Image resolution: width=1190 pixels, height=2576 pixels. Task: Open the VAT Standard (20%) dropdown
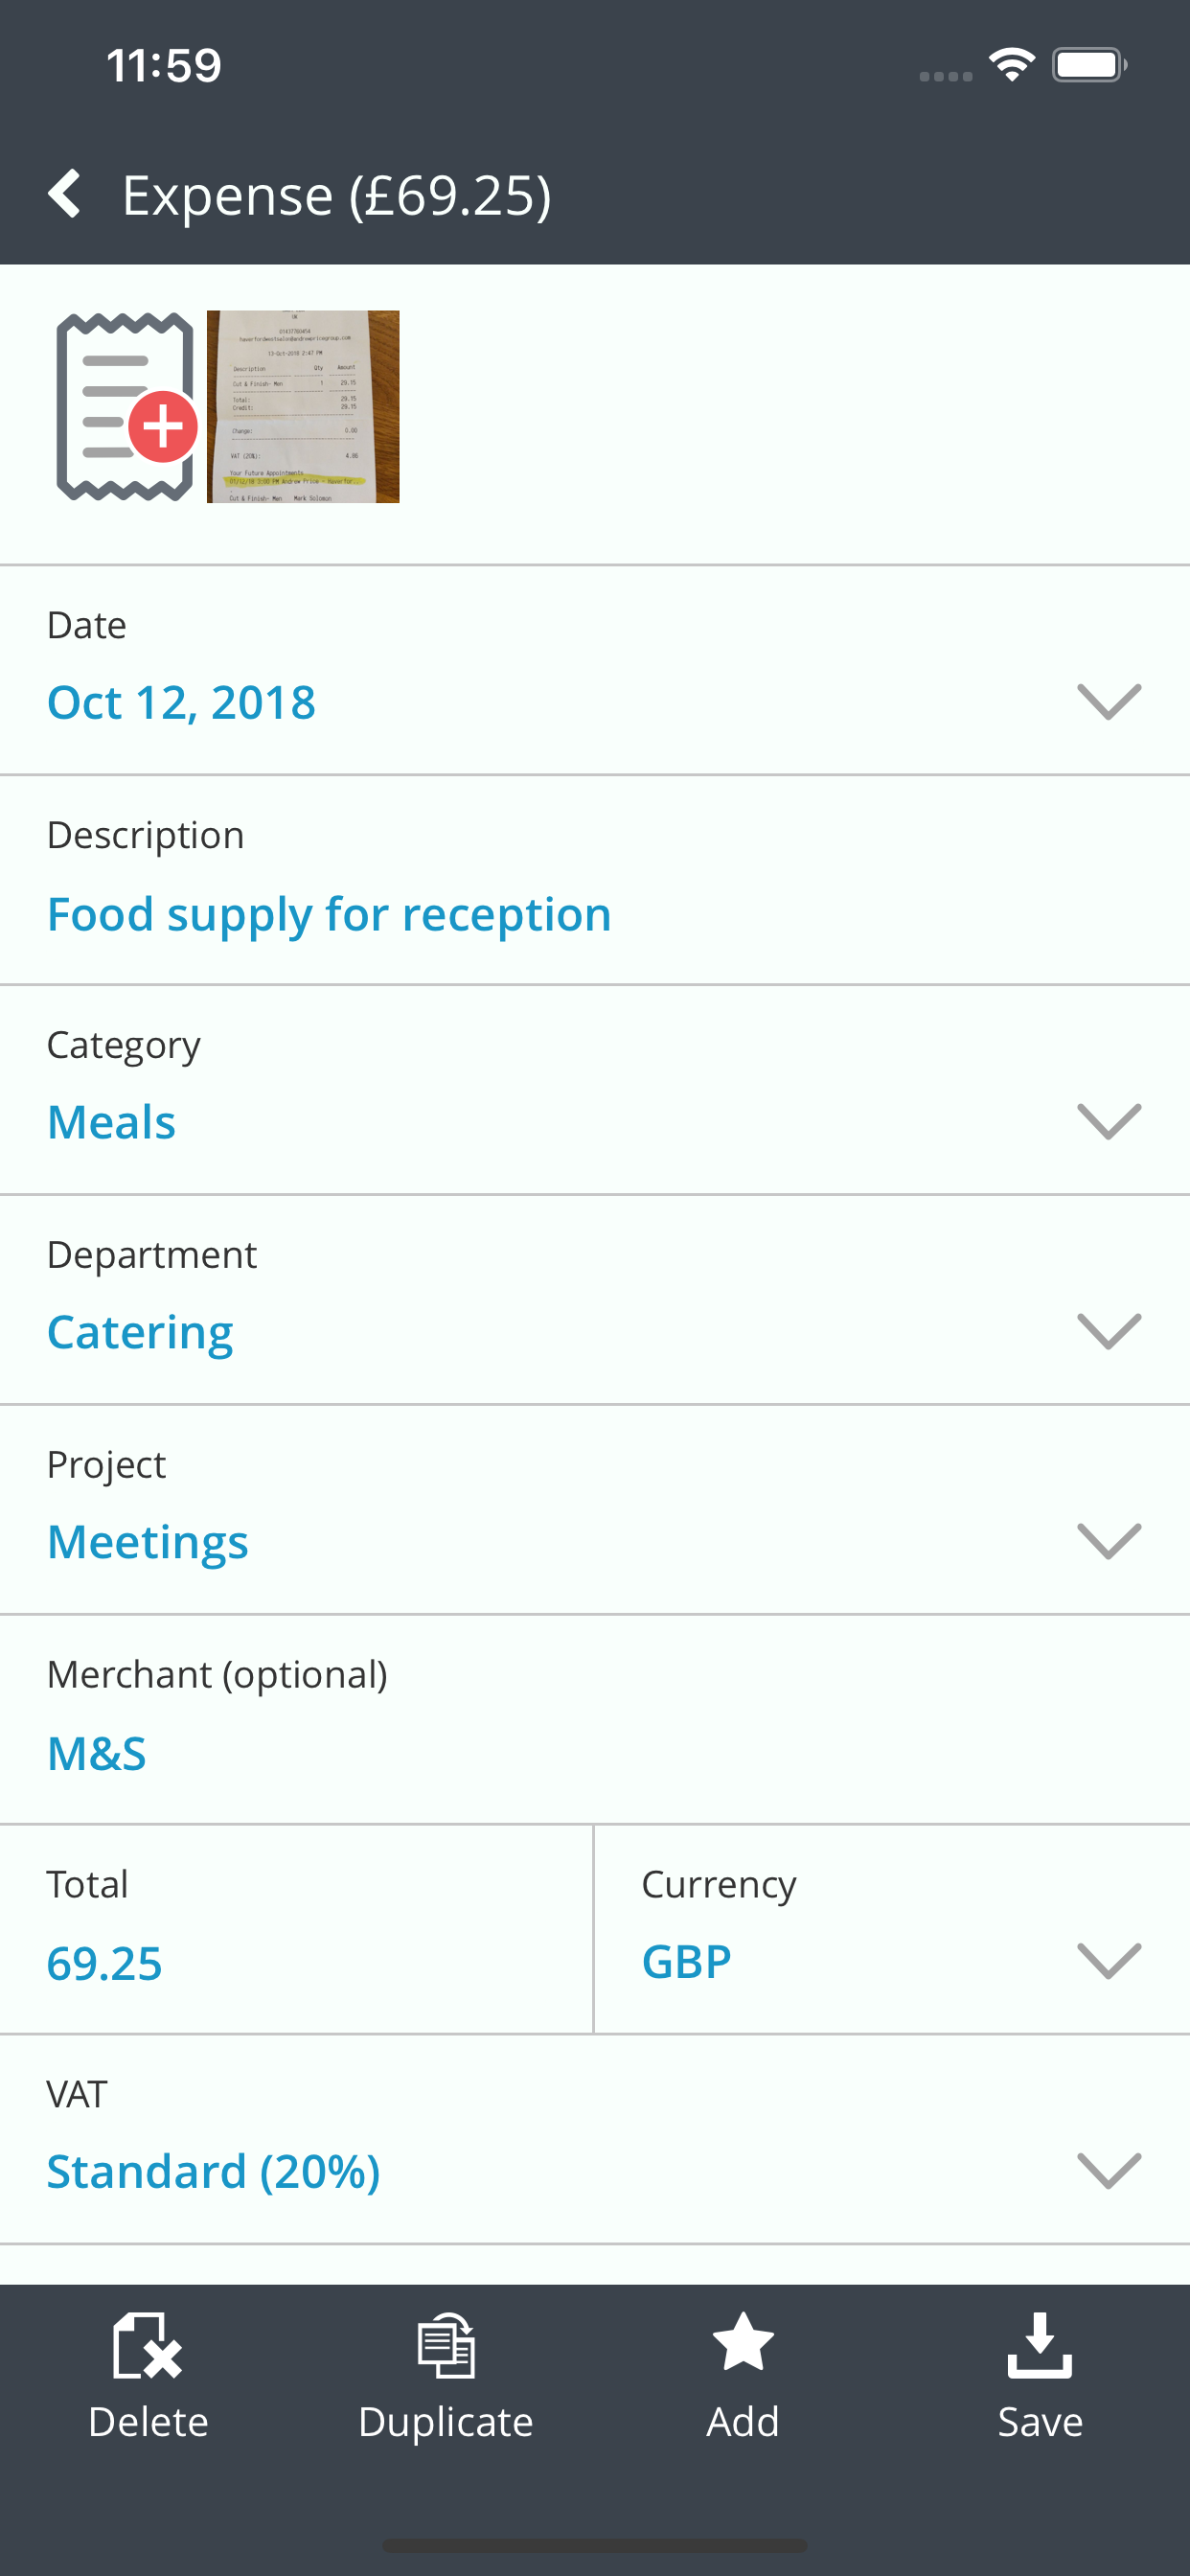(595, 2140)
